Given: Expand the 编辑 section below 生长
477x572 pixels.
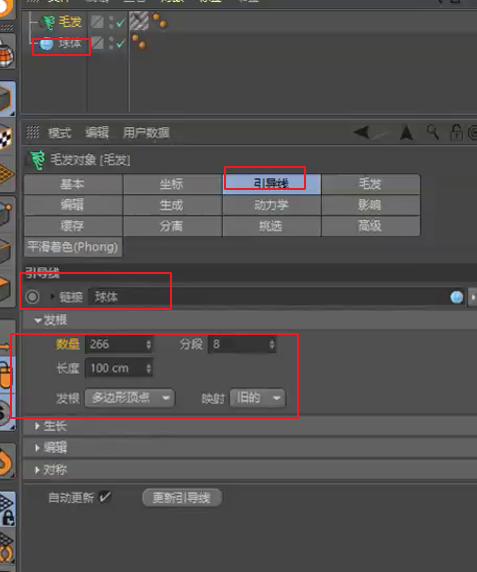Looking at the screenshot, I should point(37,448).
